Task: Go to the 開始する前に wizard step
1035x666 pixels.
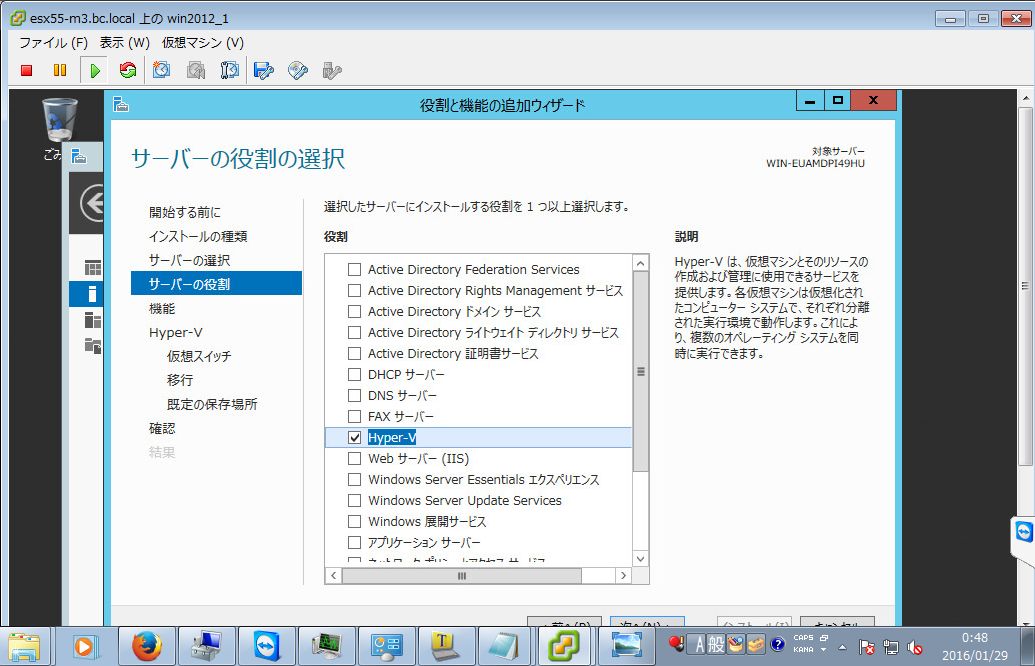Action: pyautogui.click(x=185, y=212)
